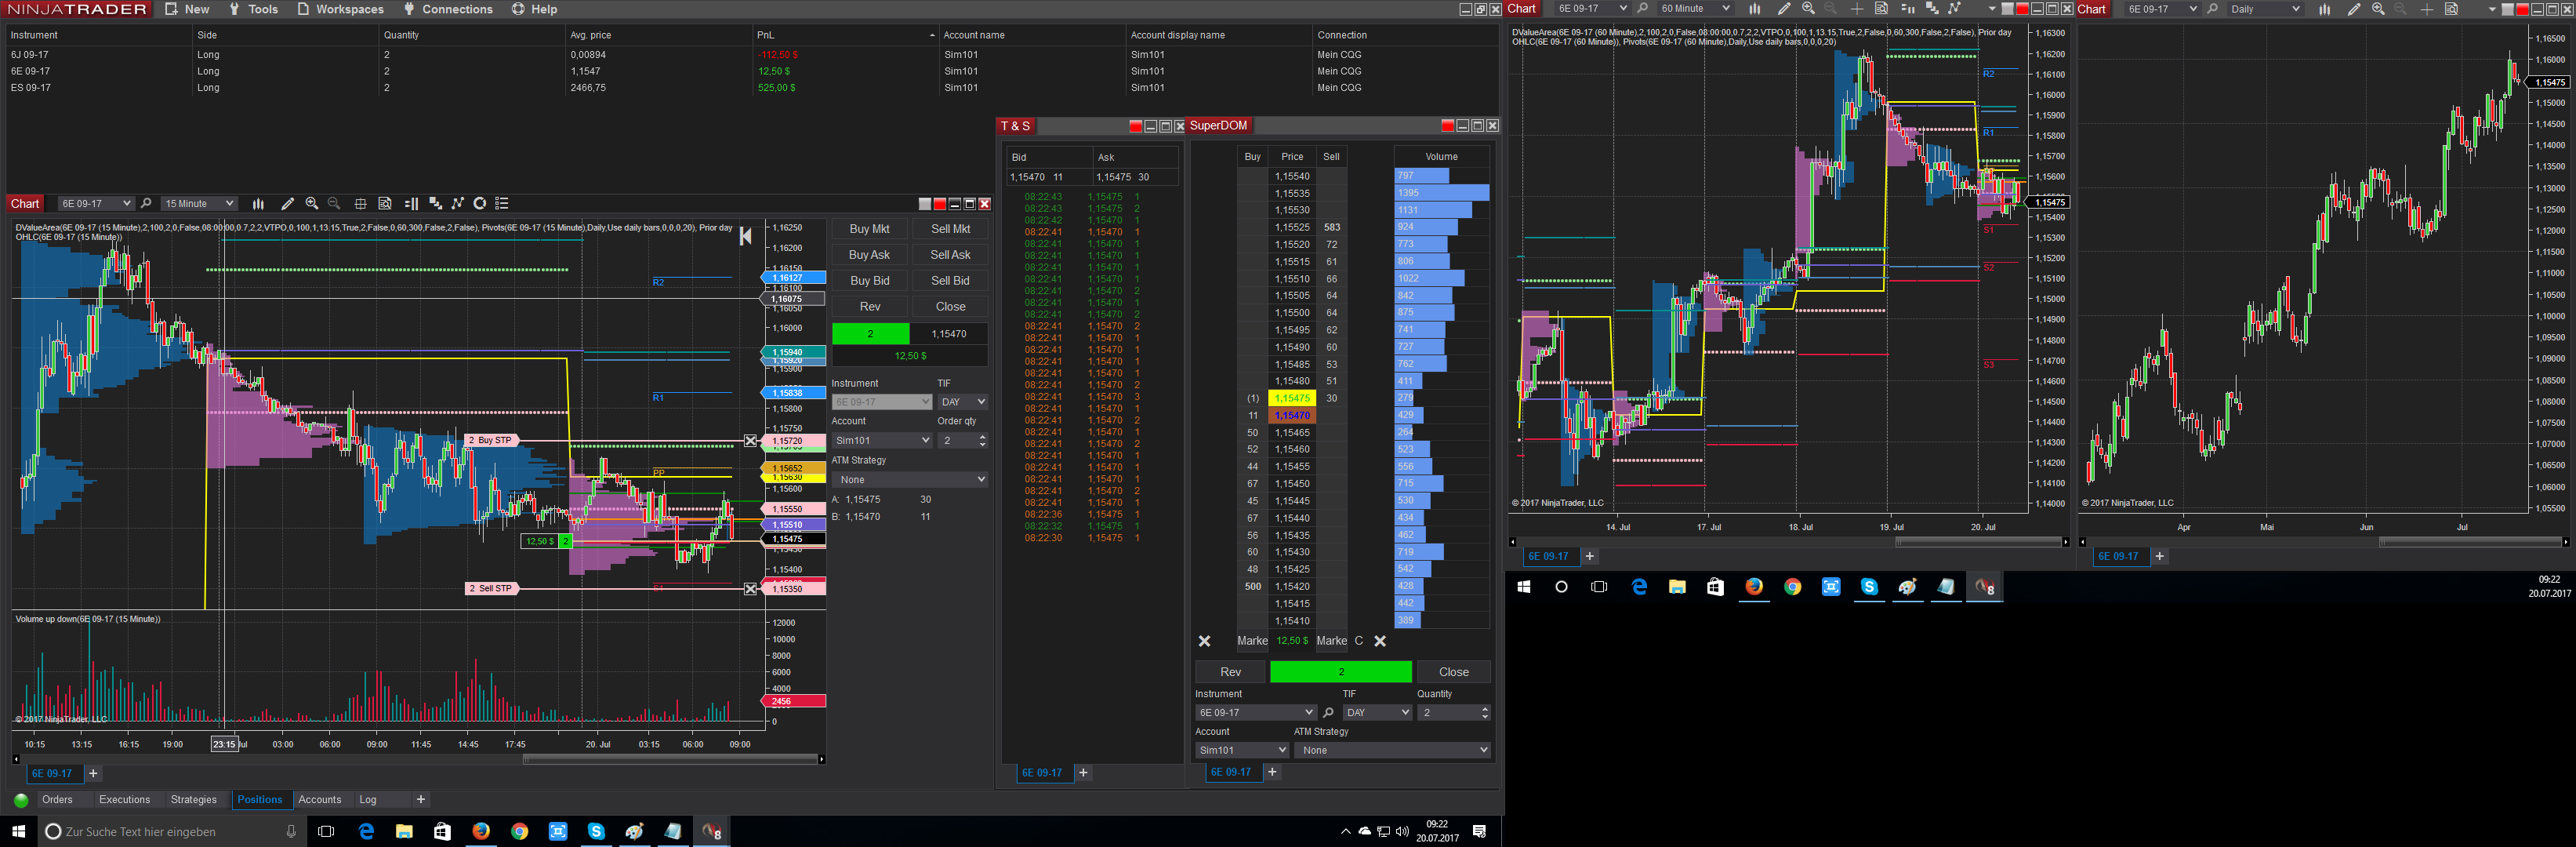Image resolution: width=2576 pixels, height=847 pixels.
Task: Open indicators icon in 15 Minute chart
Action: (x=435, y=204)
